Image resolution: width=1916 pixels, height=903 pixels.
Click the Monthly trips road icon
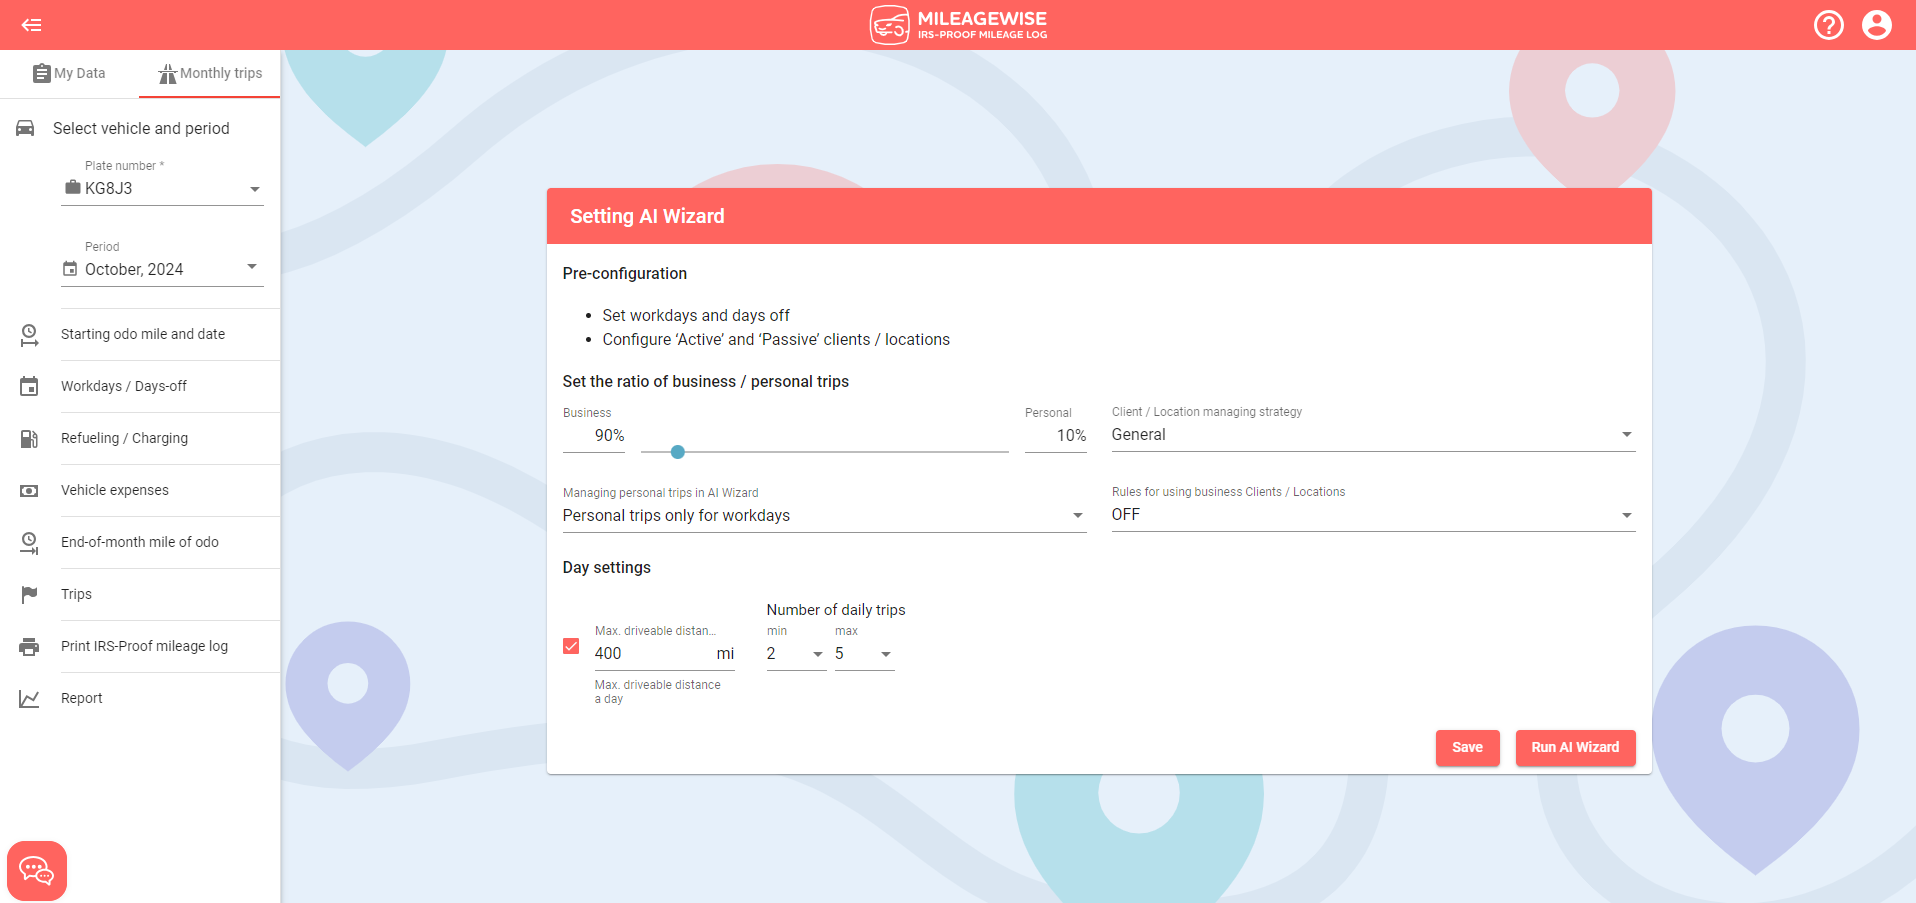click(167, 74)
